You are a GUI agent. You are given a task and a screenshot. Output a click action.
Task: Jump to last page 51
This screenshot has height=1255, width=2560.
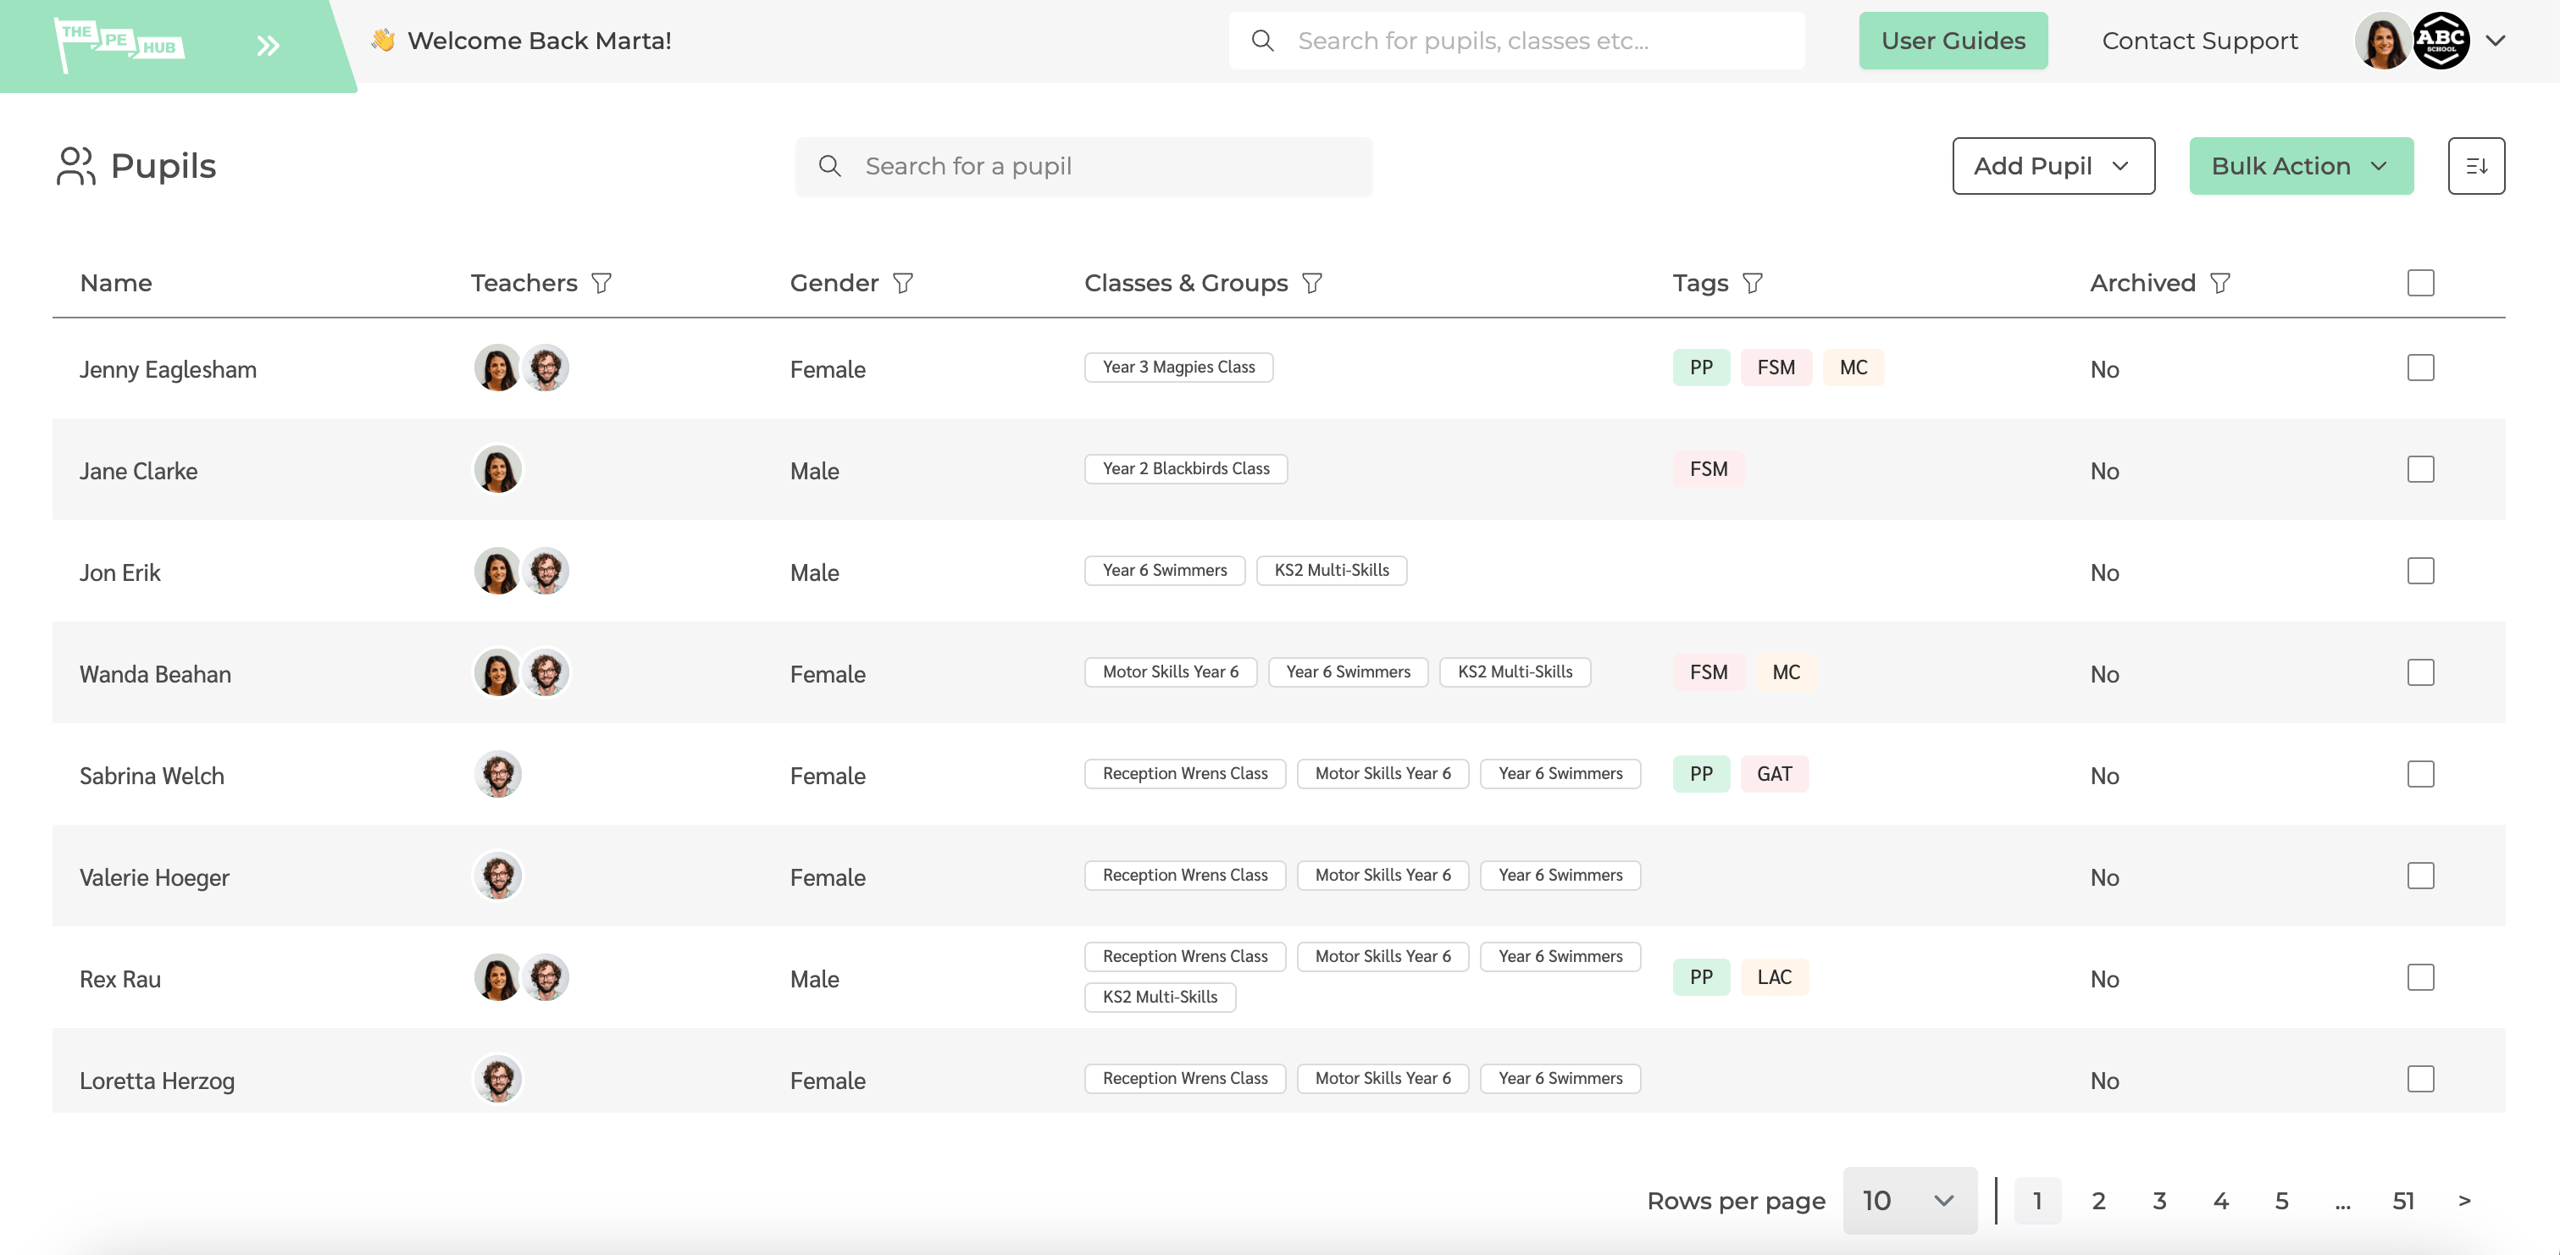[x=2403, y=1200]
